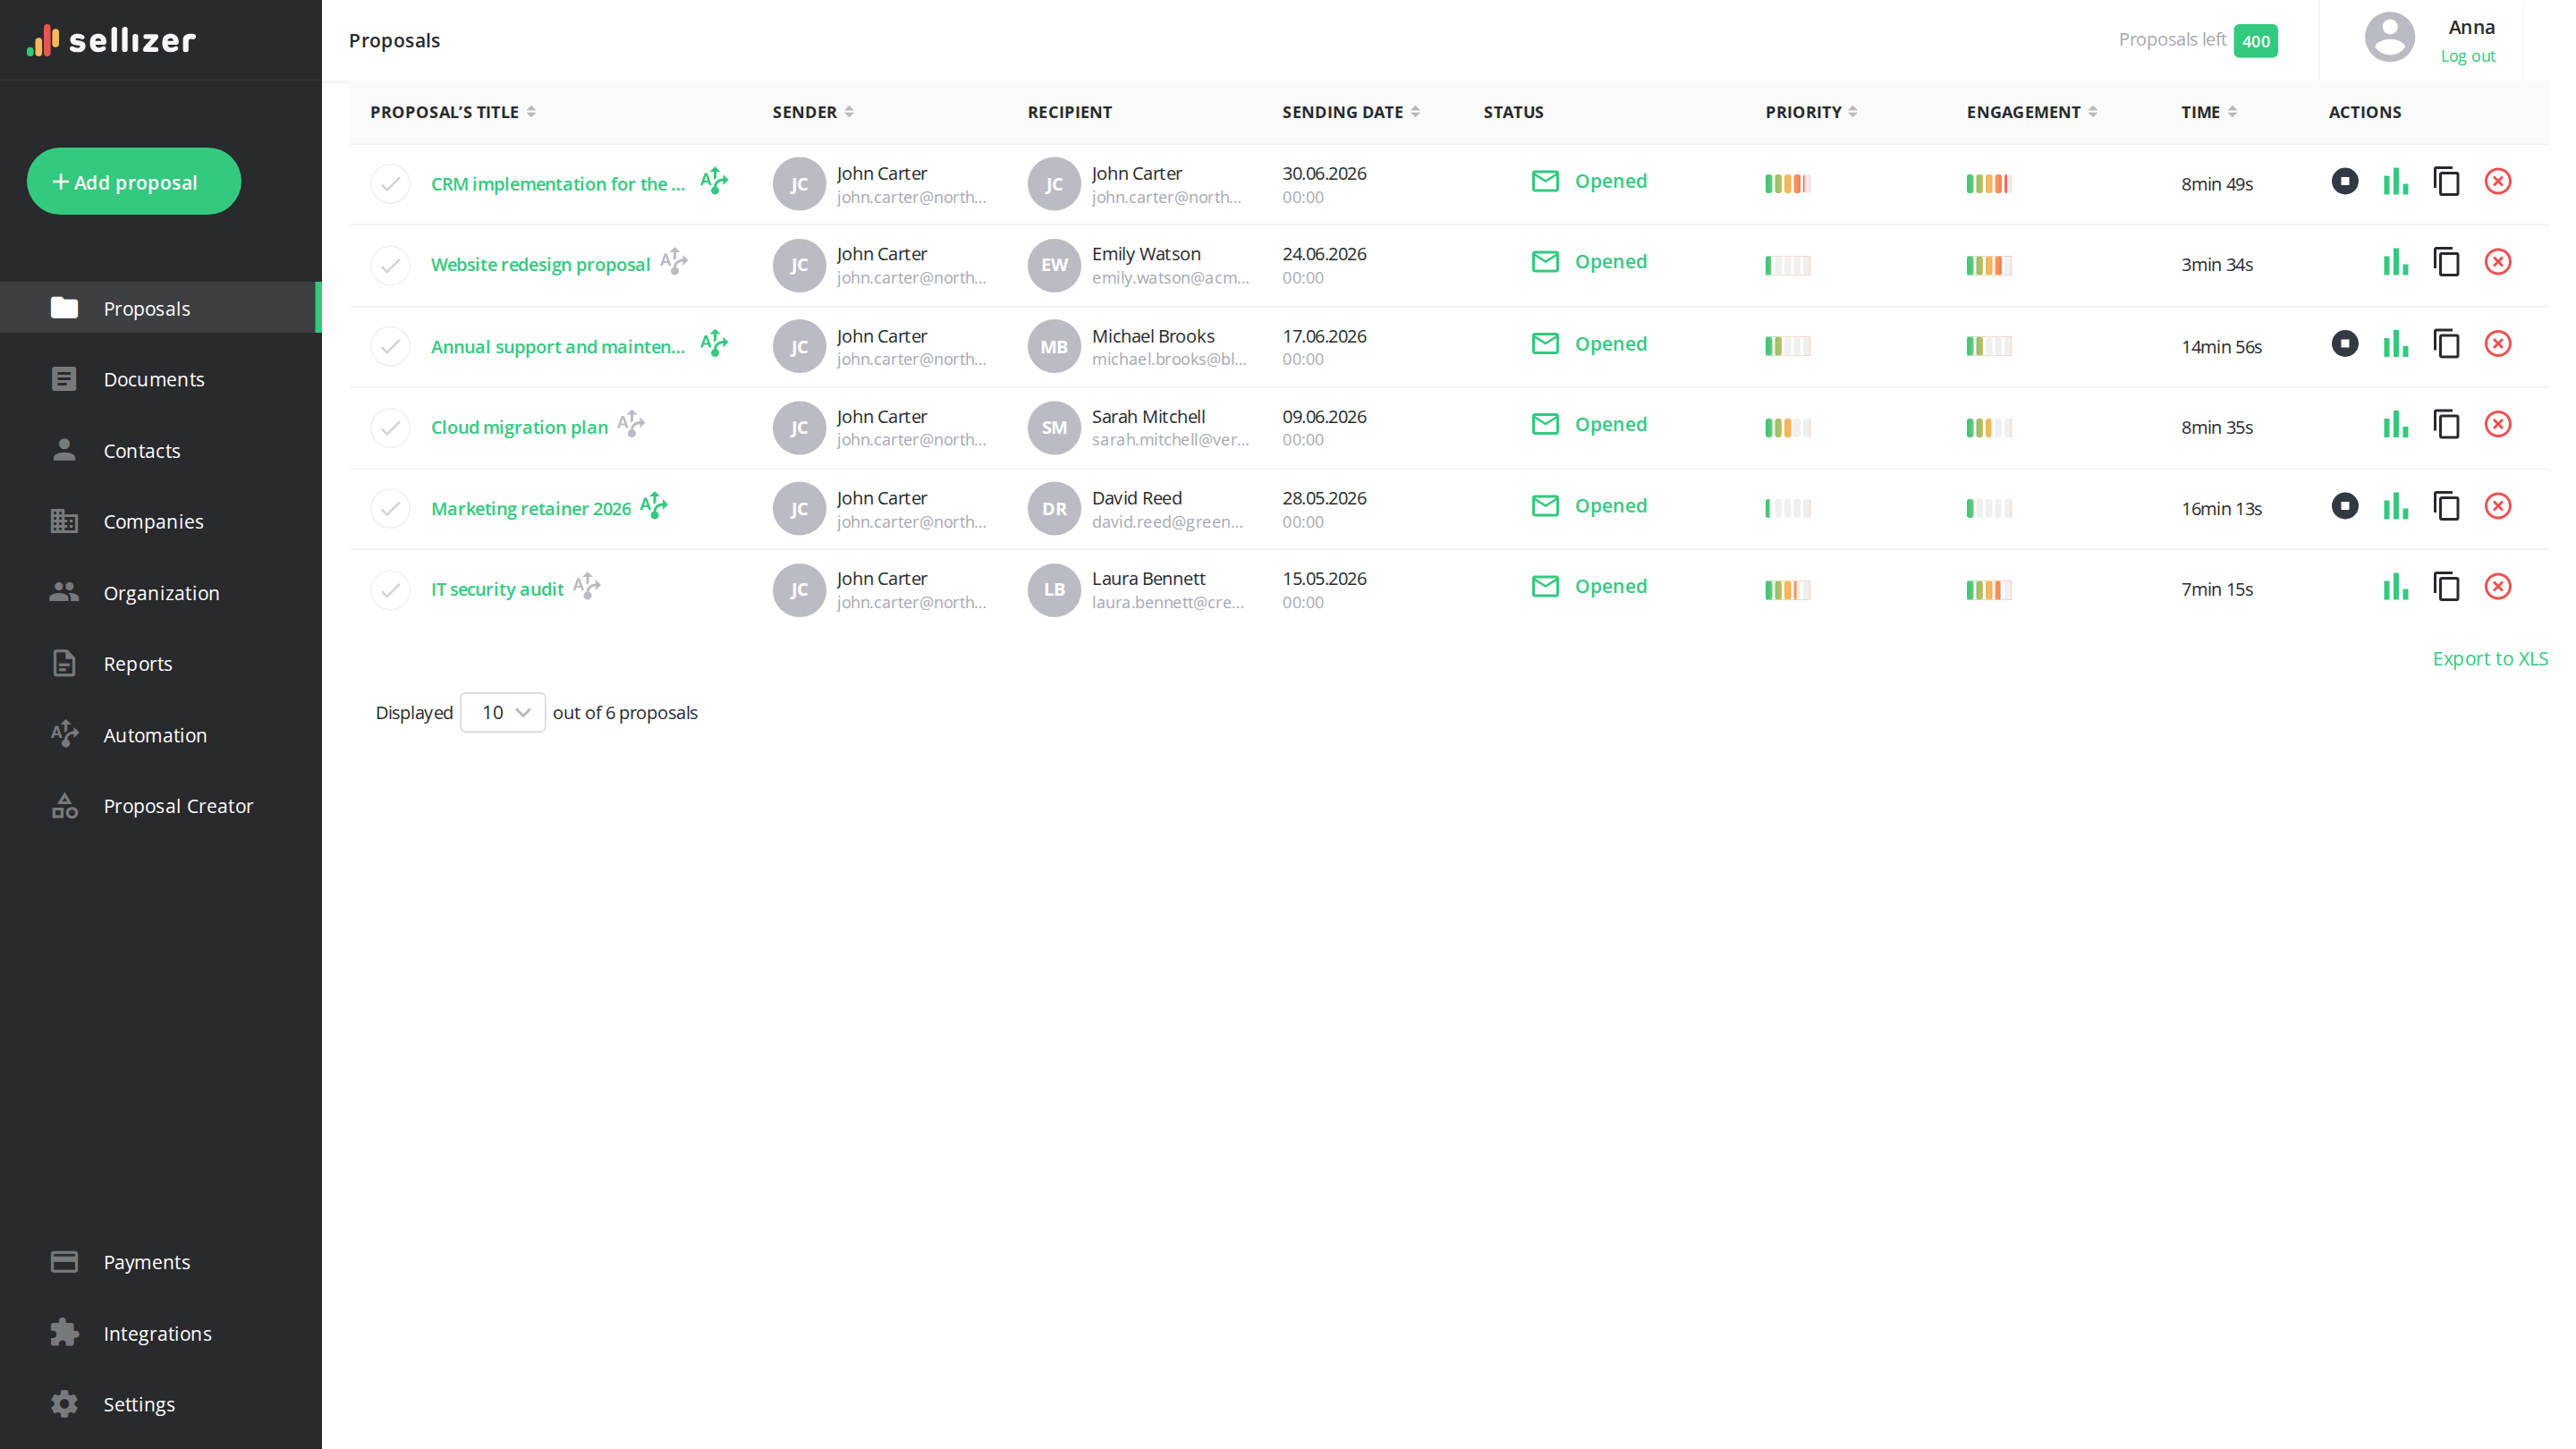2576x1449 pixels.
Task: Click the Proposals left 400 badge
Action: tap(2255, 41)
